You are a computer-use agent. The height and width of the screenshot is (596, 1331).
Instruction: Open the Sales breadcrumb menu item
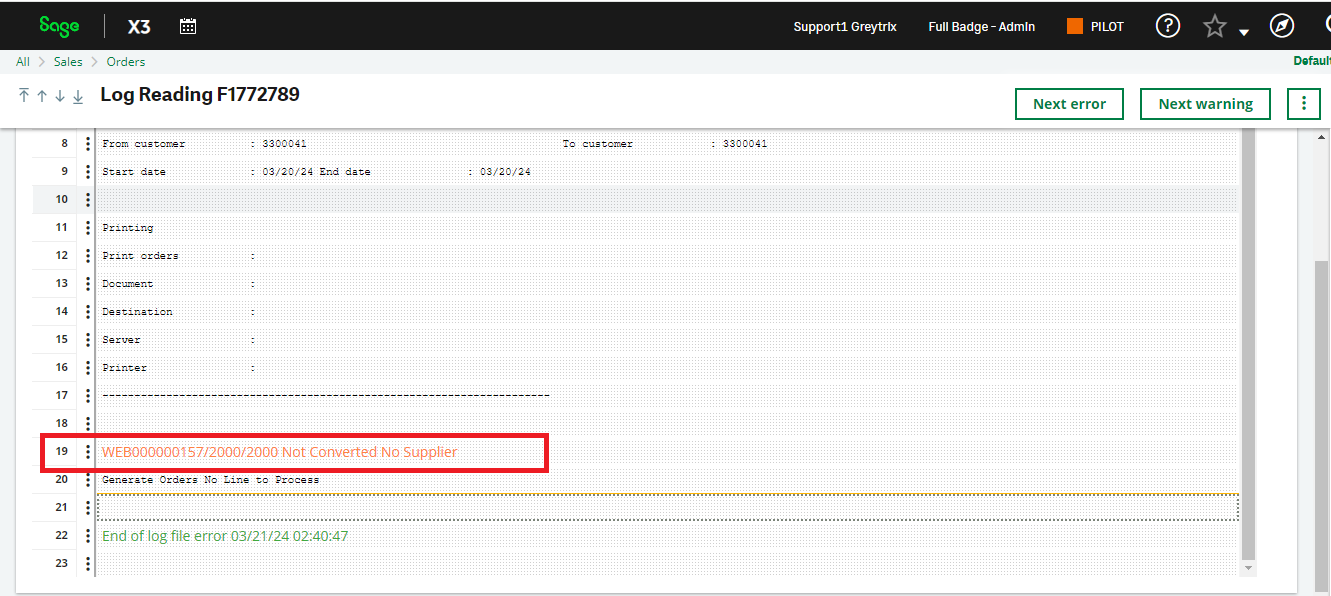pos(67,61)
